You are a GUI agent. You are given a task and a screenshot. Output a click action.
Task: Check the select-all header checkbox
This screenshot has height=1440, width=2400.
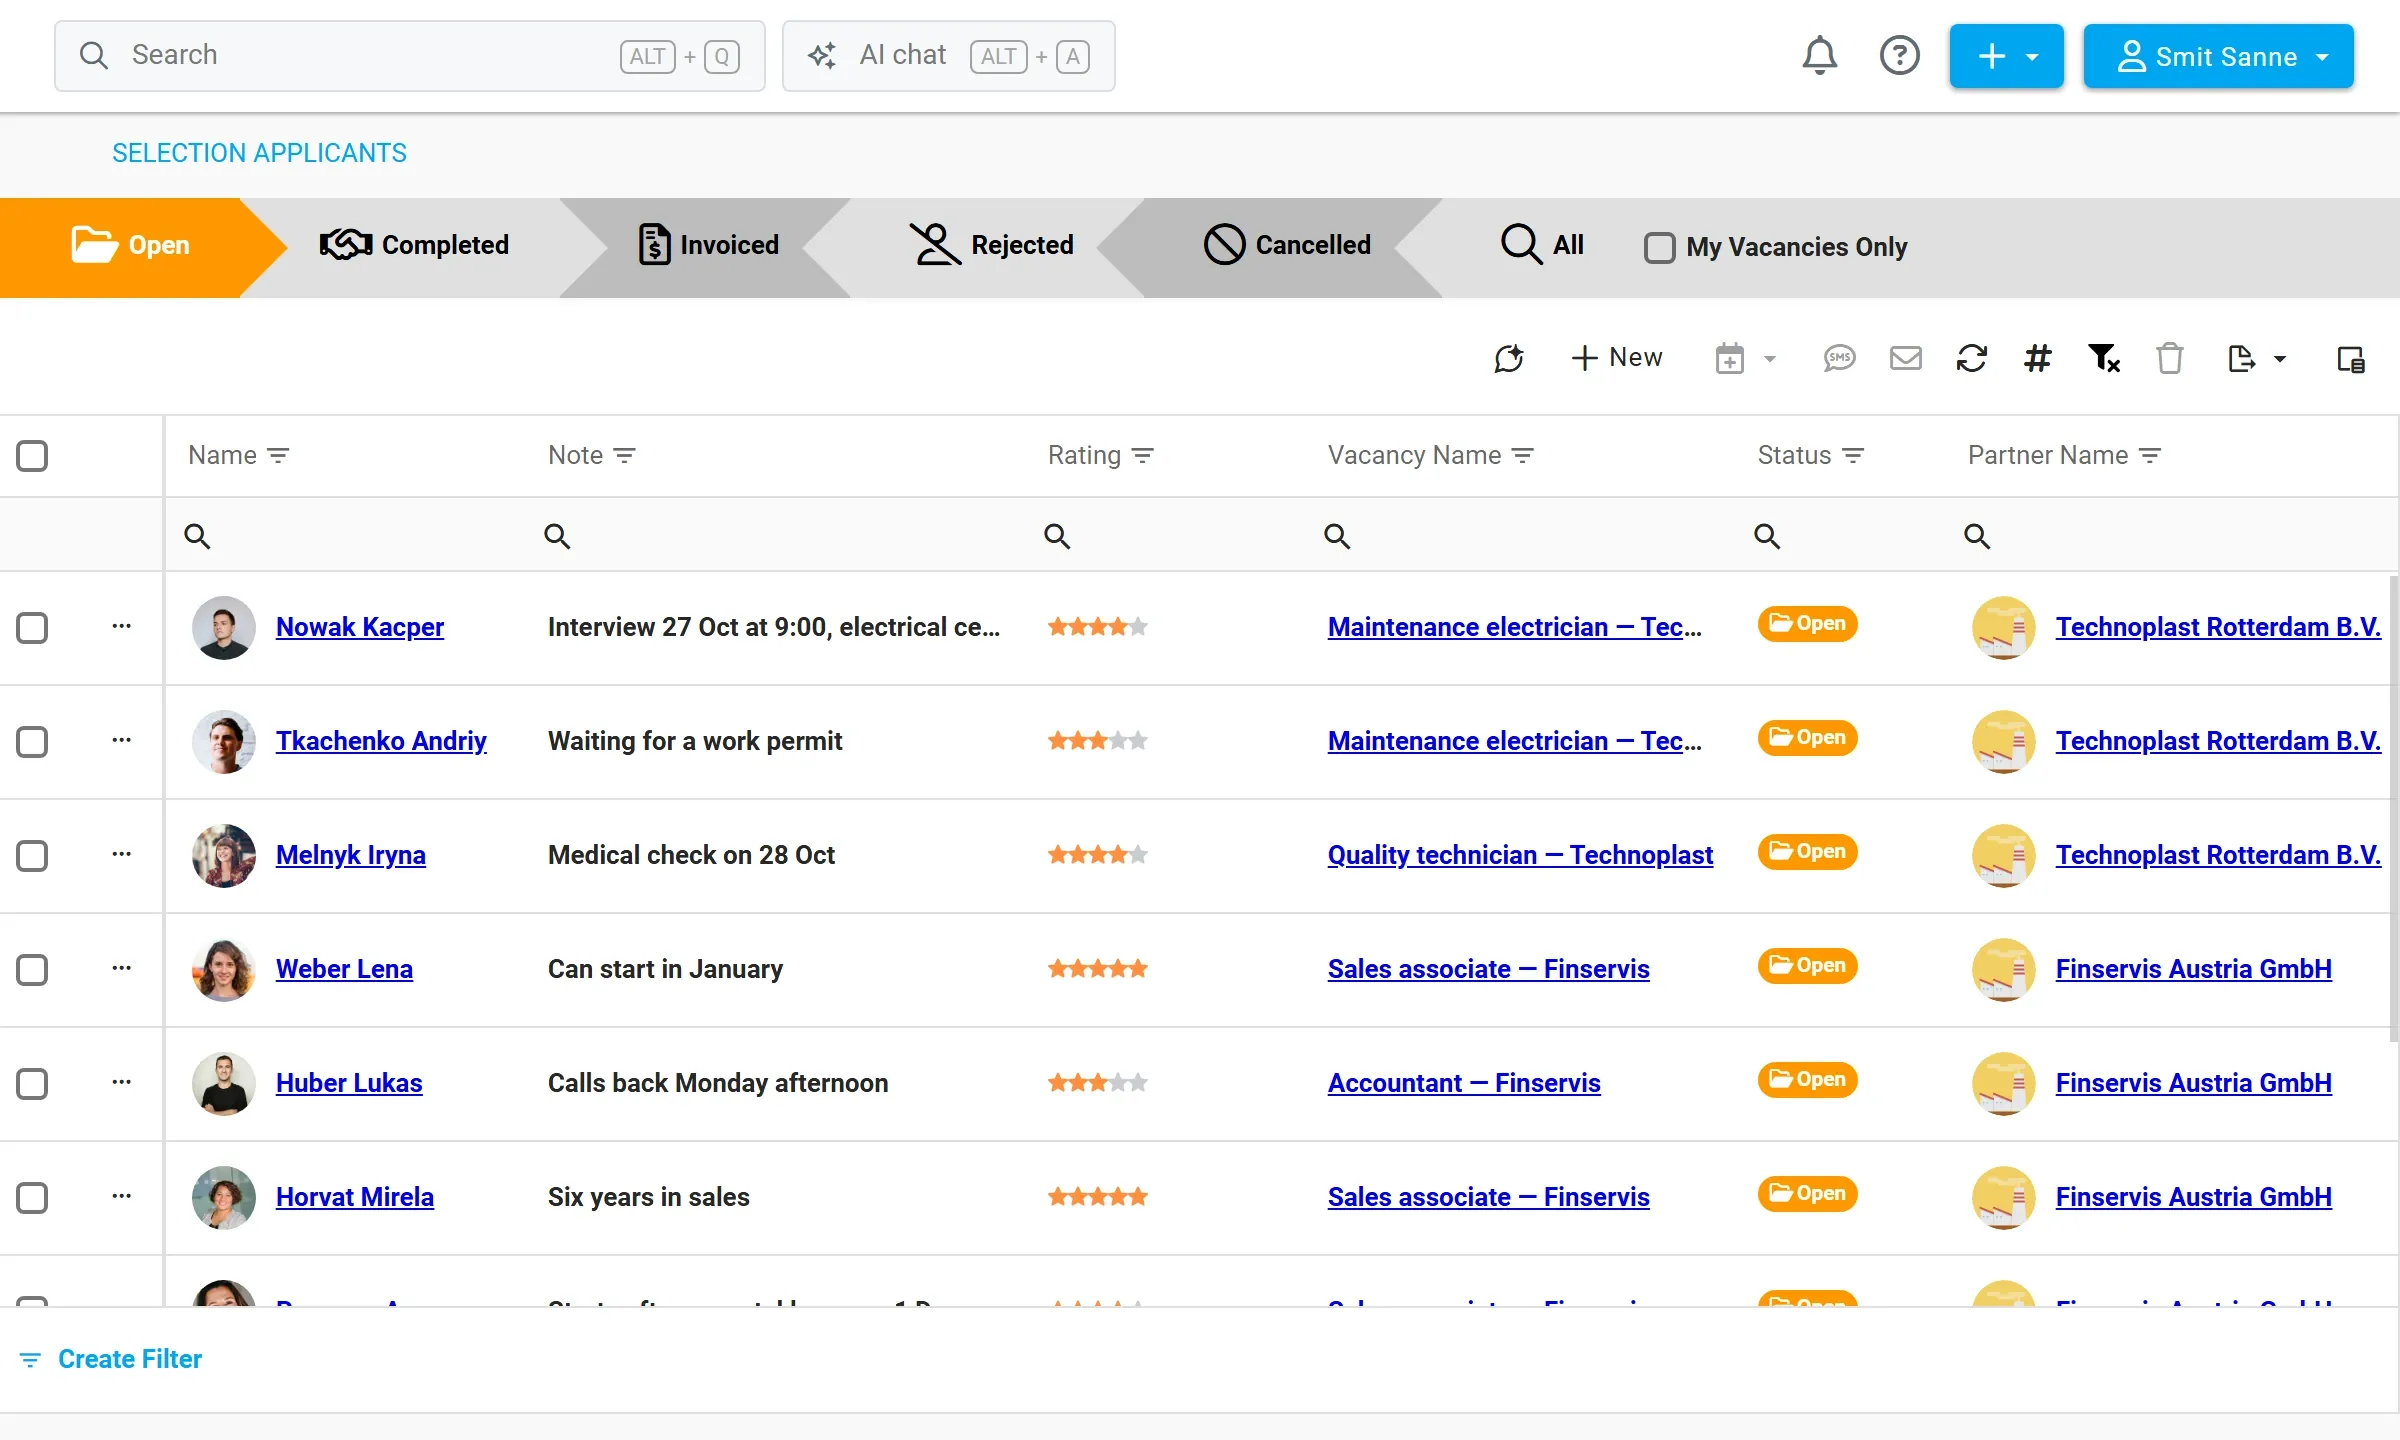tap(32, 456)
